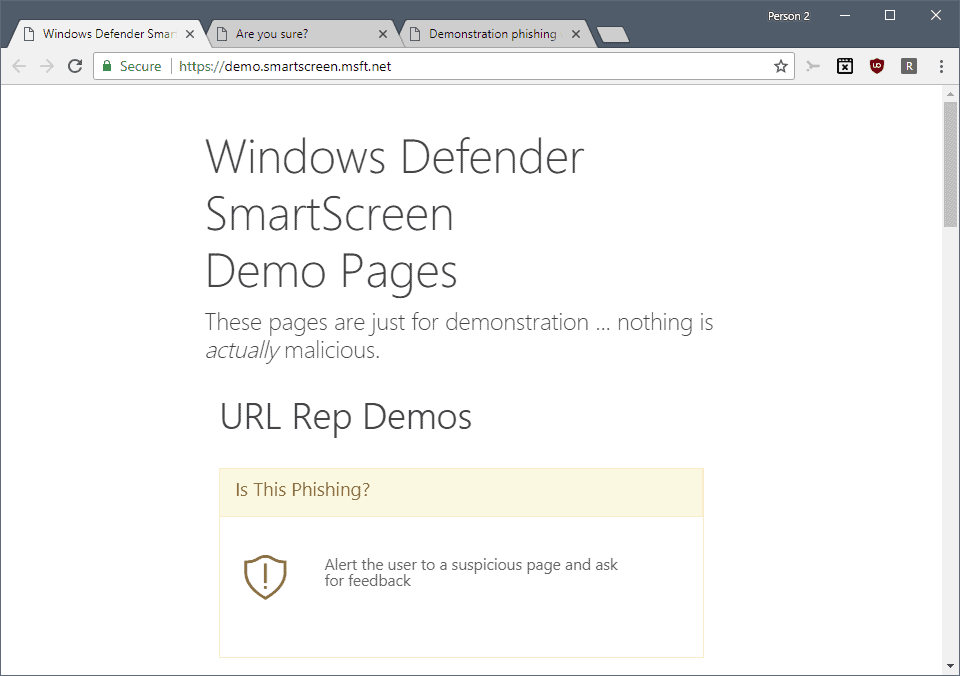960x676 pixels.
Task: Click the scrollbar down arrow
Action: 949,665
